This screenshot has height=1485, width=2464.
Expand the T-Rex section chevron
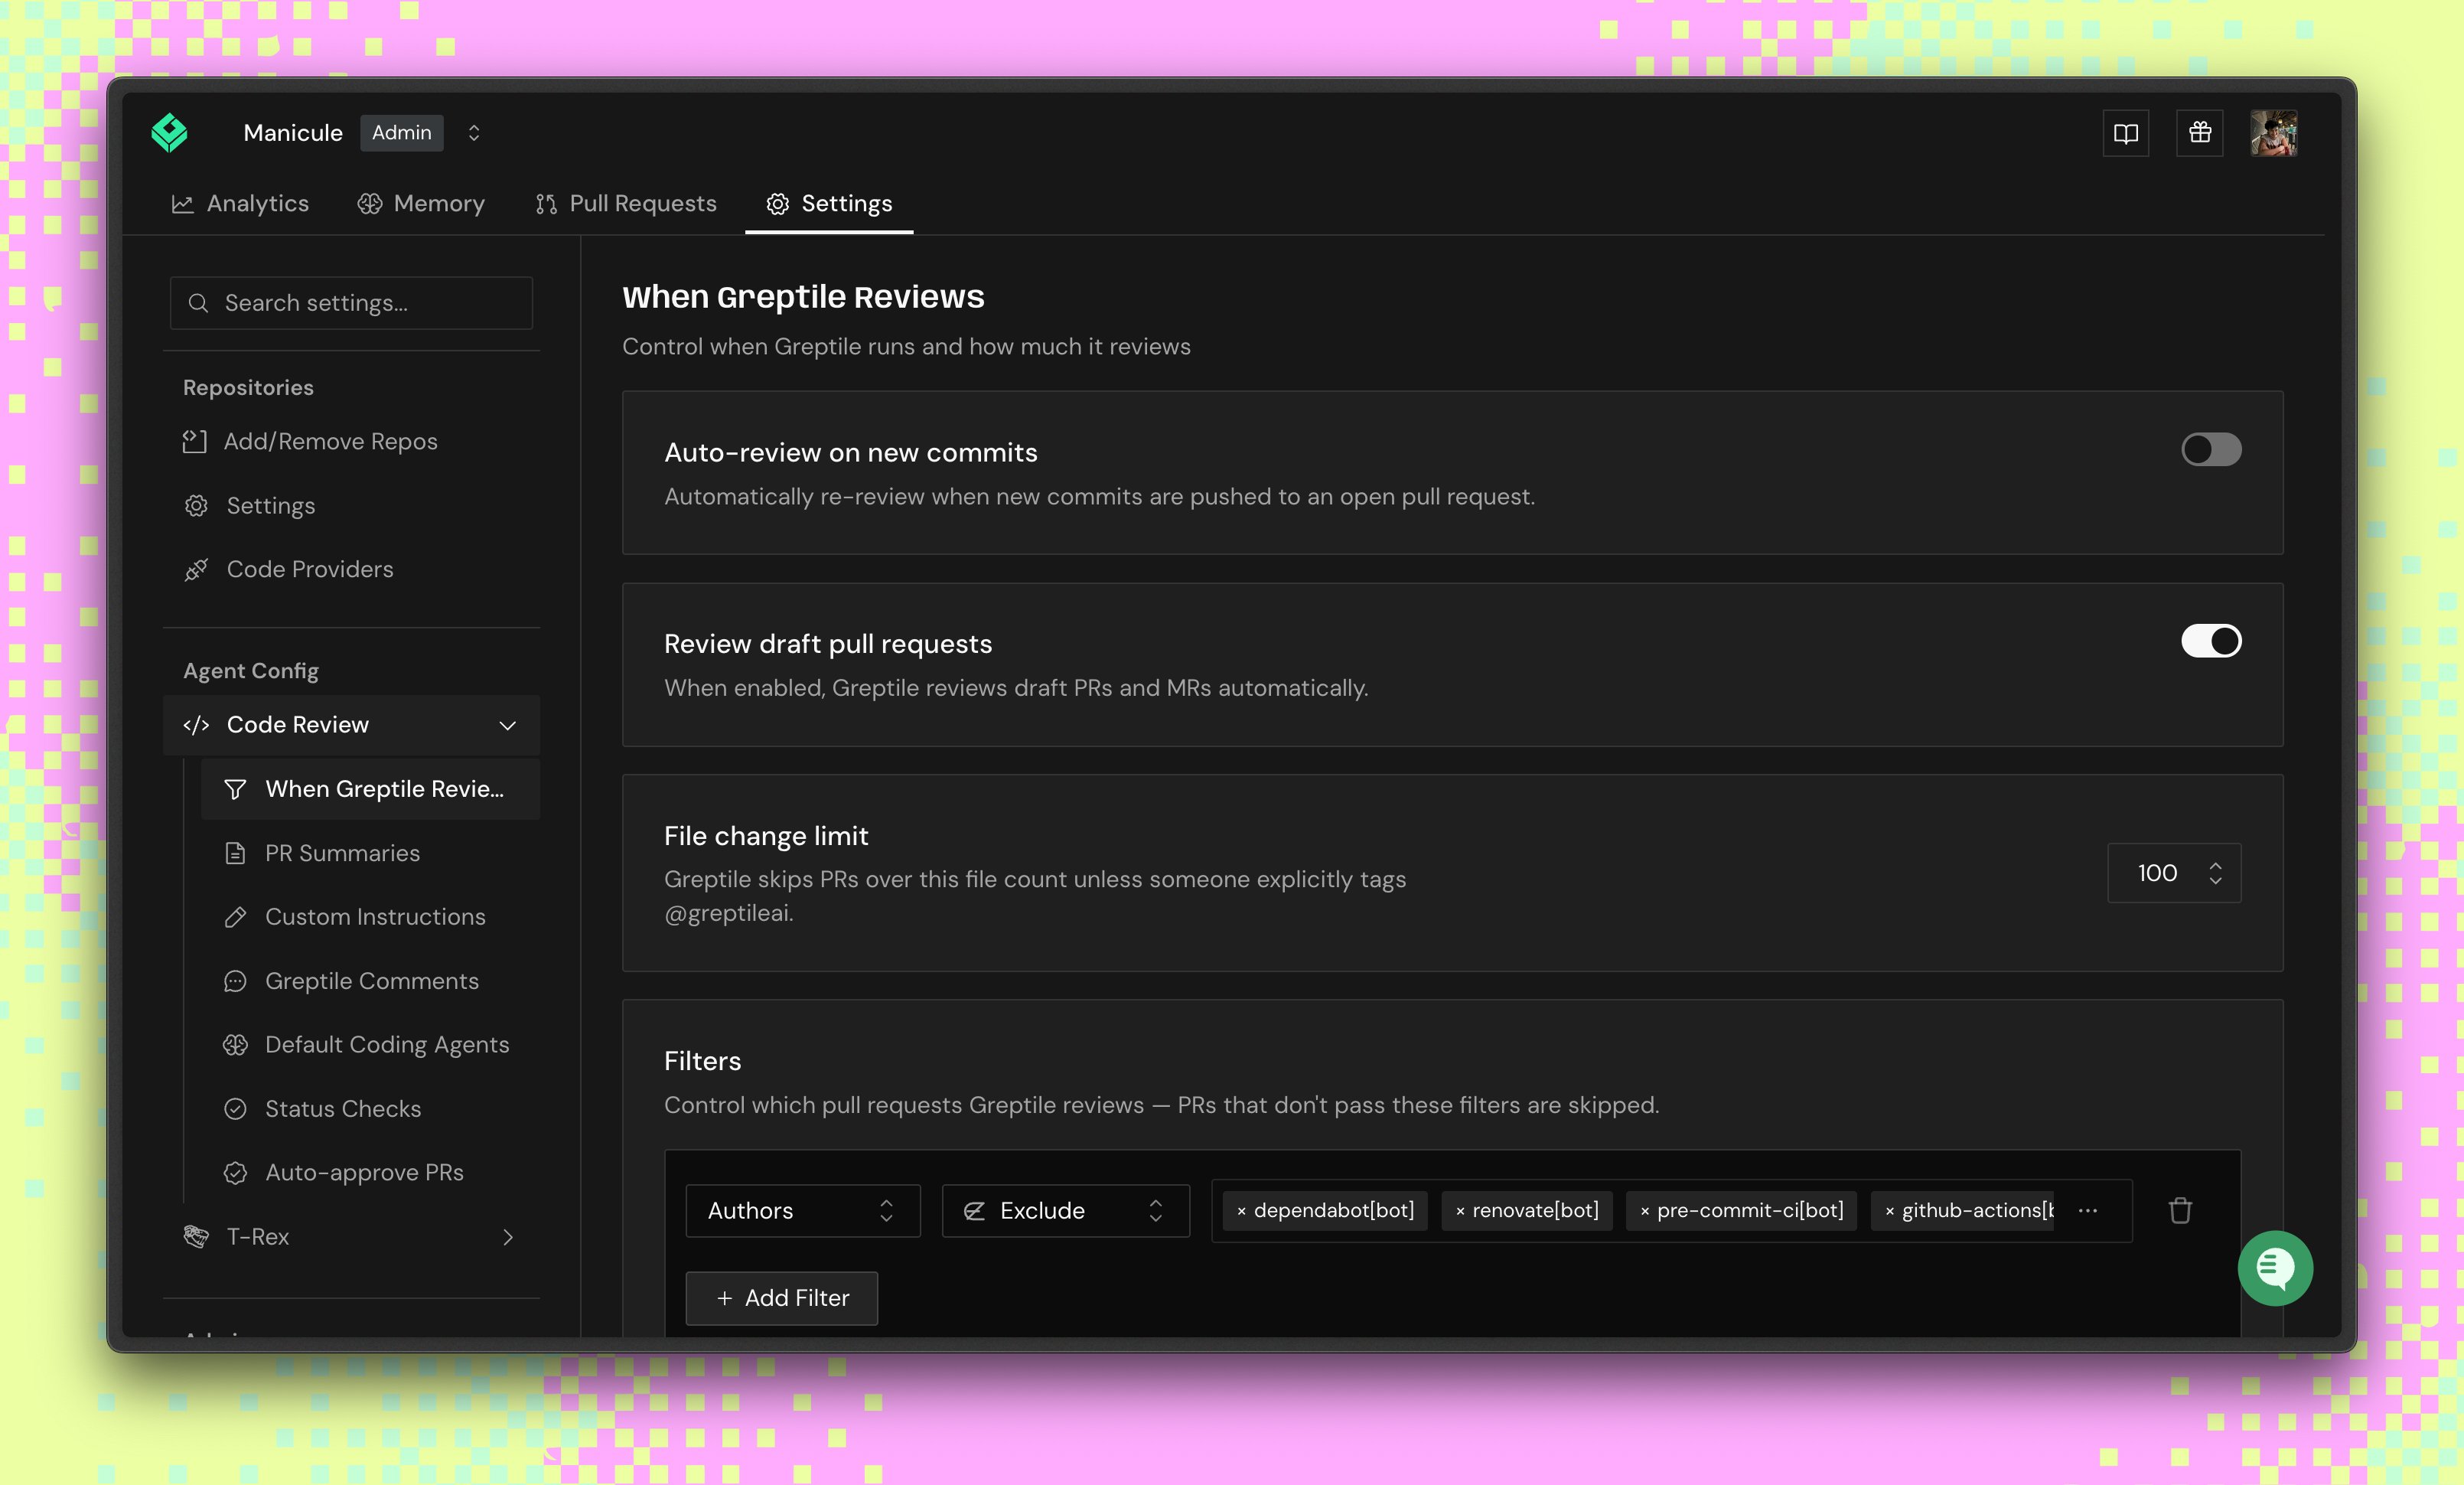[508, 1237]
